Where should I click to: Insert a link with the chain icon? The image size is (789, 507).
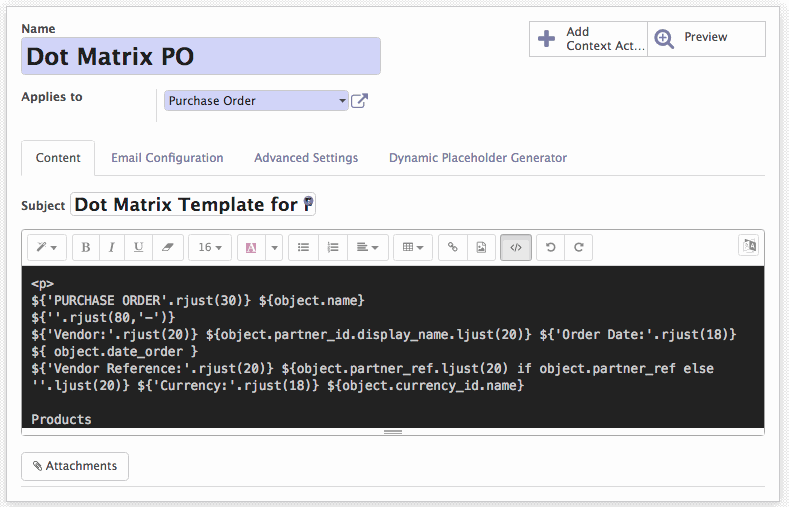click(x=453, y=247)
